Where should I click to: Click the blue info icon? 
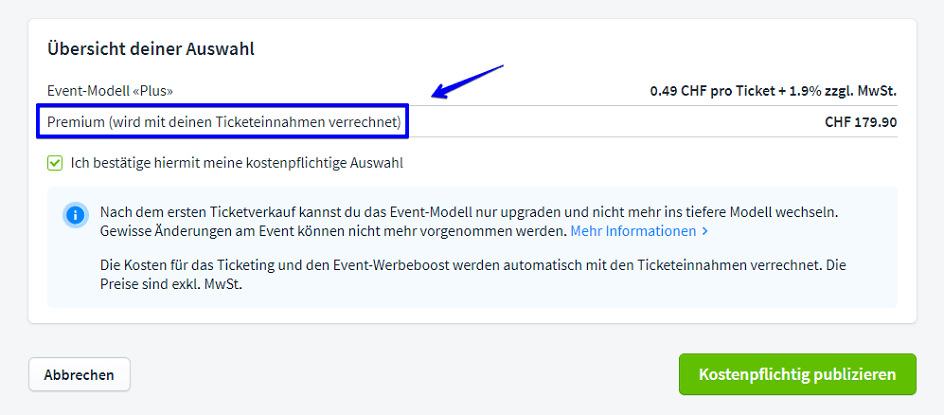coord(75,215)
